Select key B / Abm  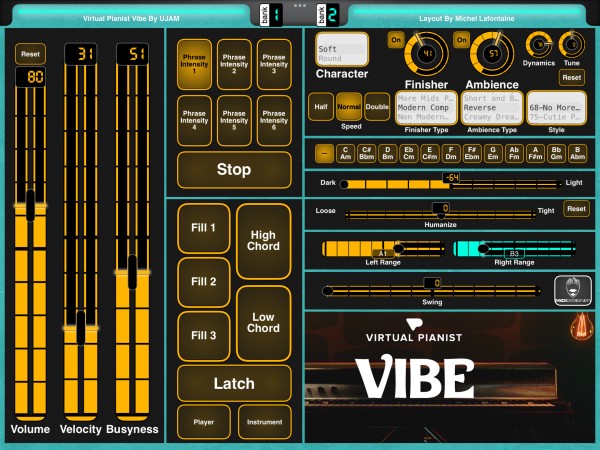point(577,153)
